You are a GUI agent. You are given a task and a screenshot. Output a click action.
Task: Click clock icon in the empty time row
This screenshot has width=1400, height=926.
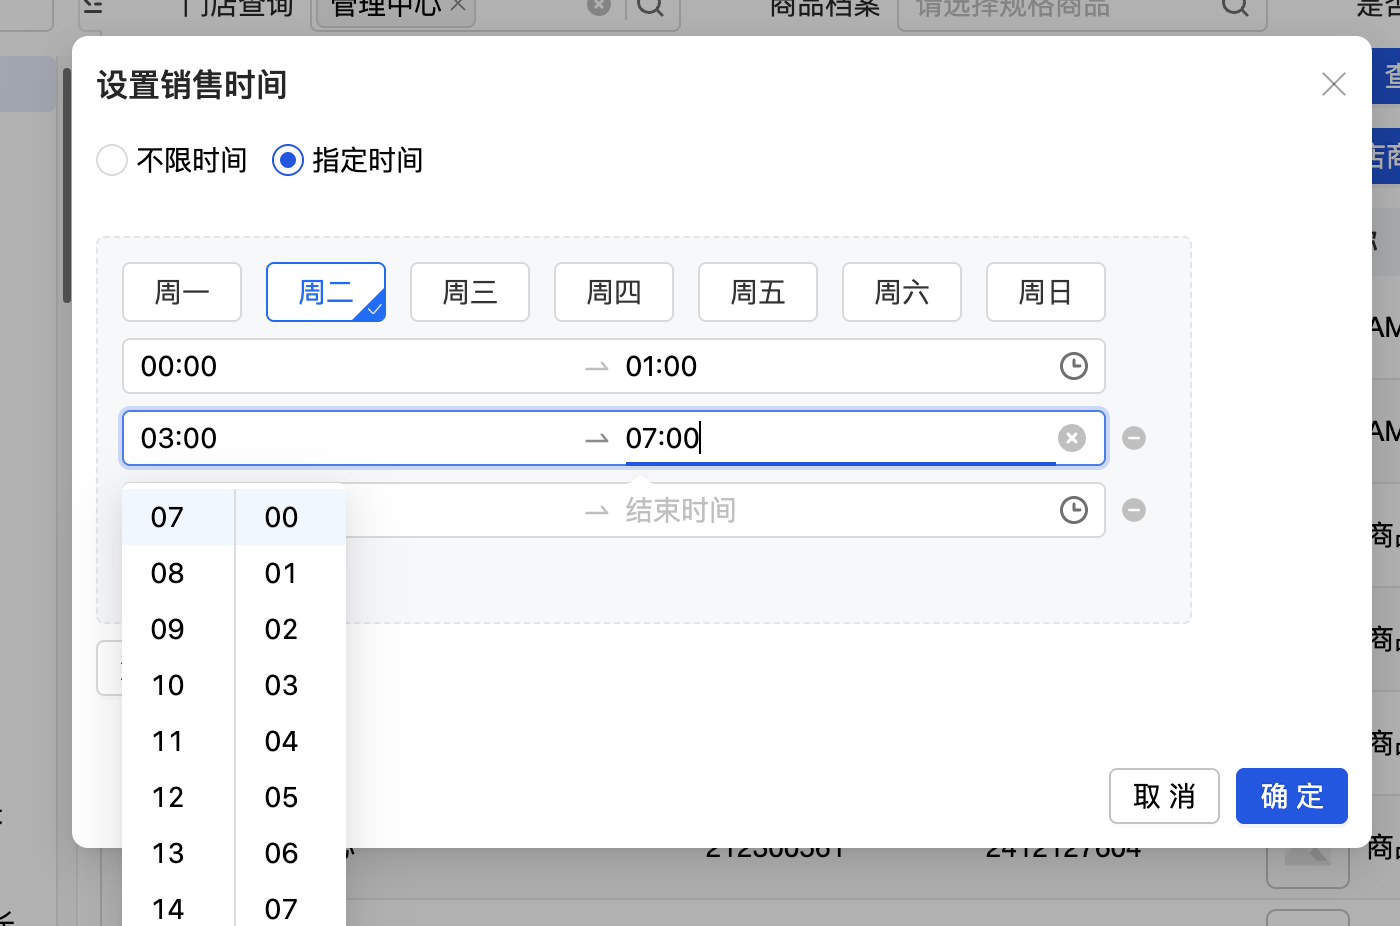[1073, 510]
